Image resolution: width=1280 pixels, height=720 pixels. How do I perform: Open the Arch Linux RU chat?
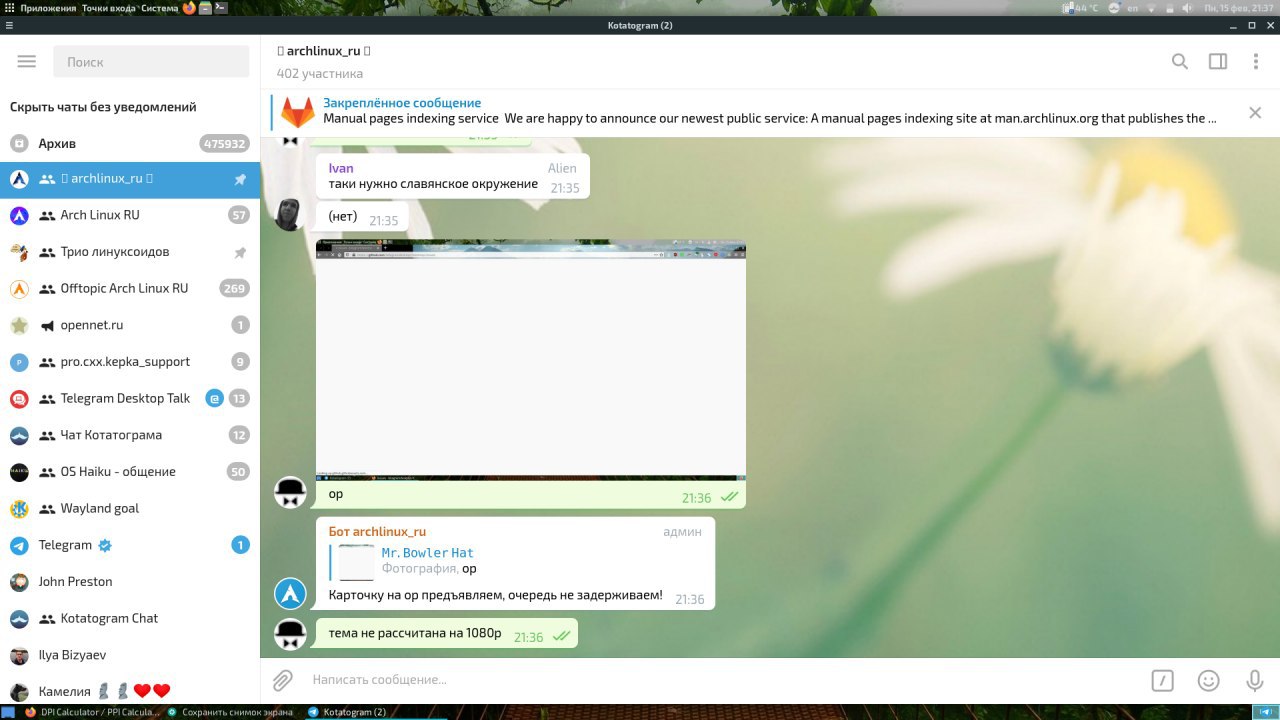(x=130, y=215)
